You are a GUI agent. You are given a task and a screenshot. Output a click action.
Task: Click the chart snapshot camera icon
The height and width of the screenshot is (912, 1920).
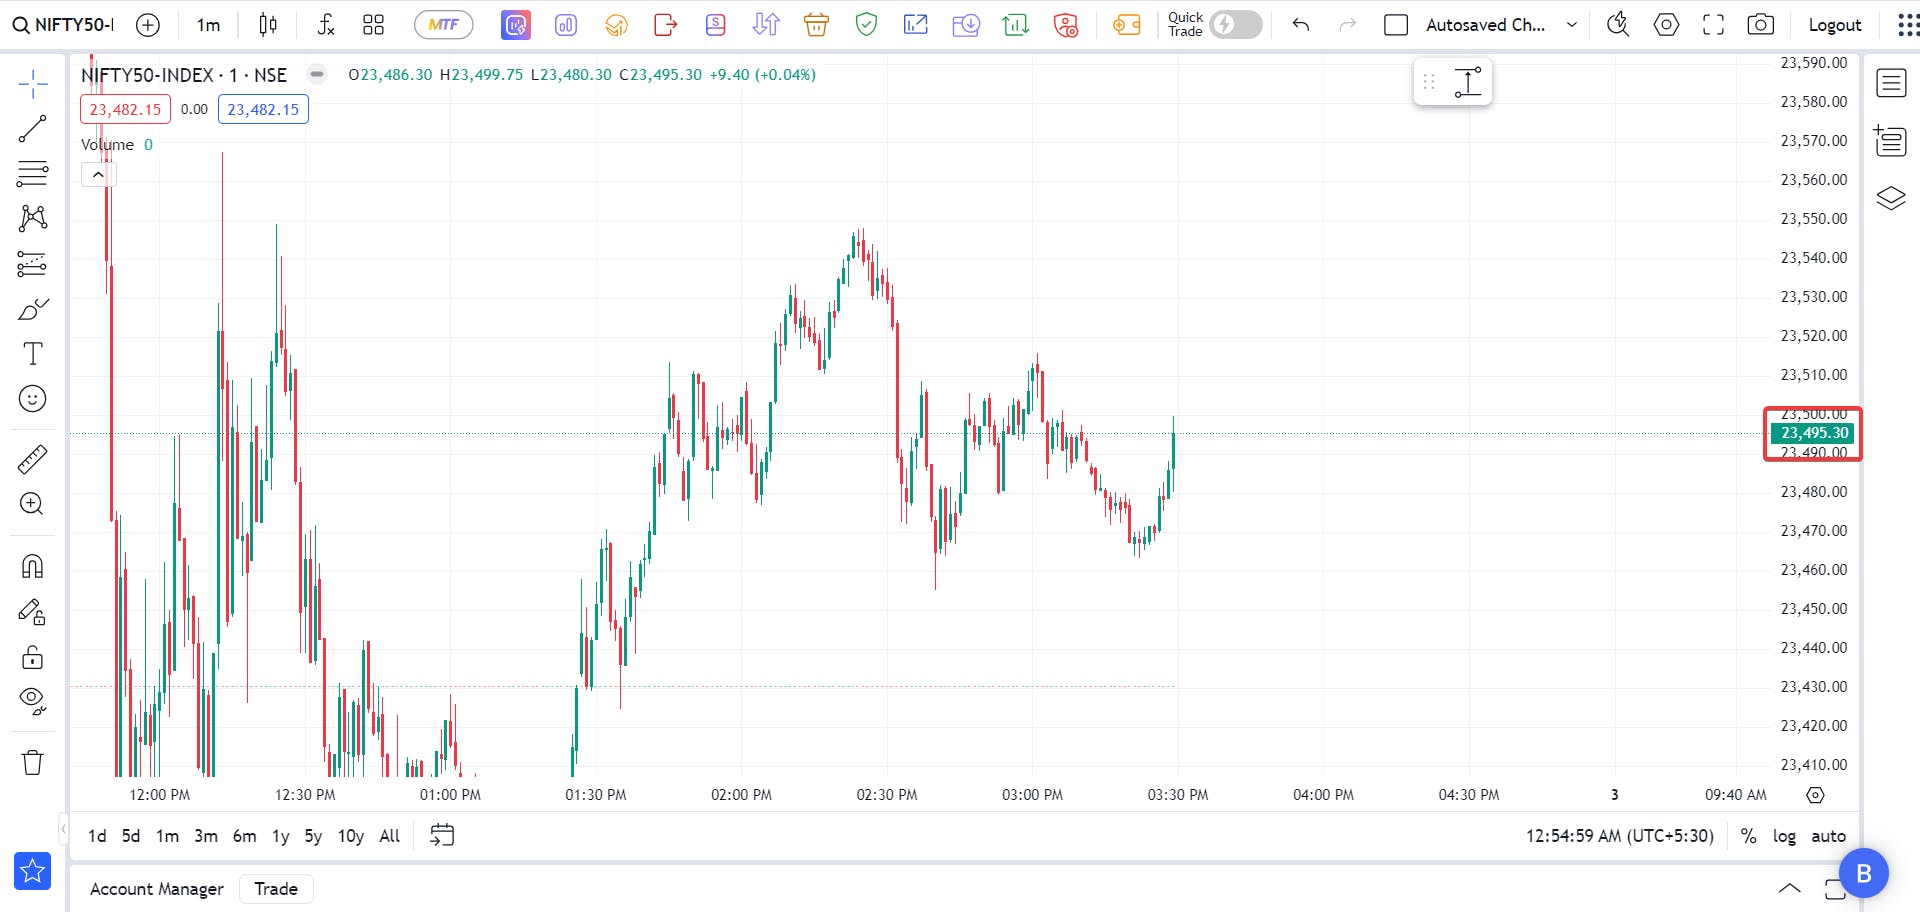(1760, 25)
